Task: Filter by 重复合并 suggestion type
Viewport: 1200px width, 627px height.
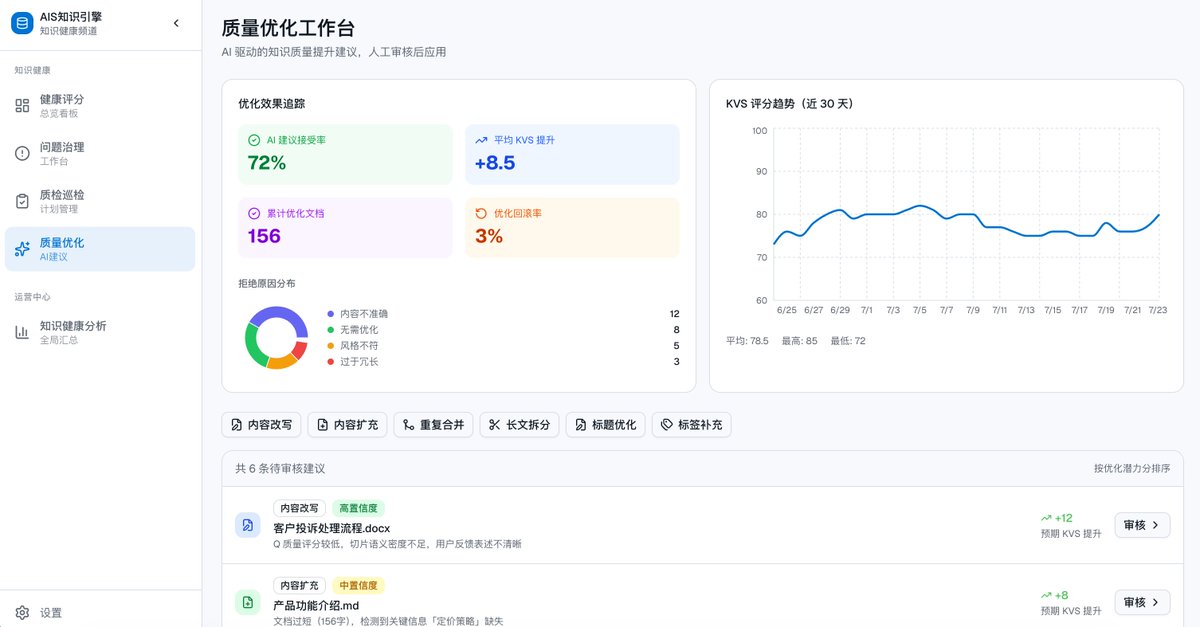Action: click(433, 425)
